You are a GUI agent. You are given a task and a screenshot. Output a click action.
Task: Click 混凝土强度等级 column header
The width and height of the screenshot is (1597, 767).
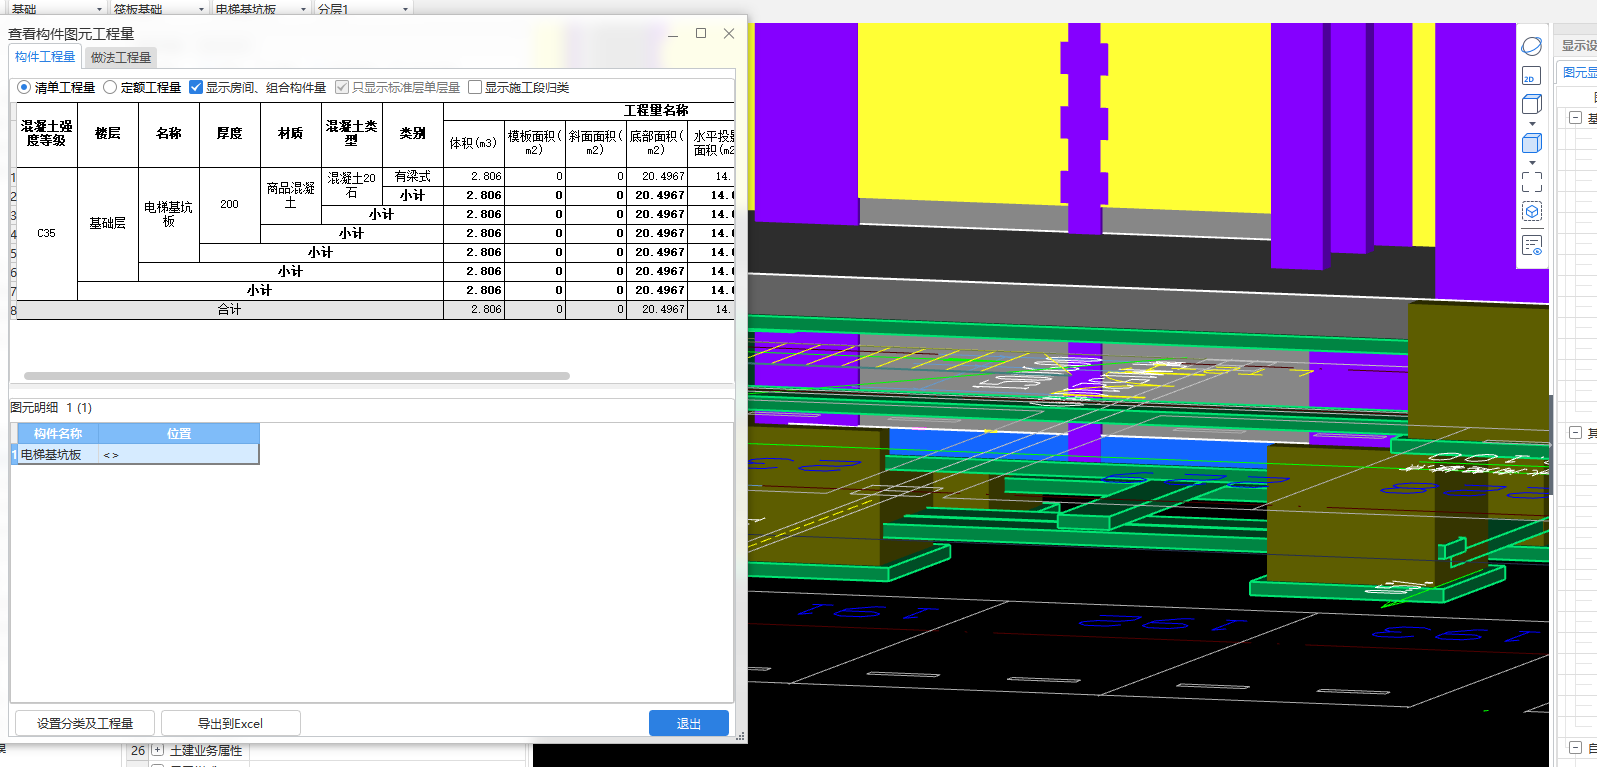47,134
